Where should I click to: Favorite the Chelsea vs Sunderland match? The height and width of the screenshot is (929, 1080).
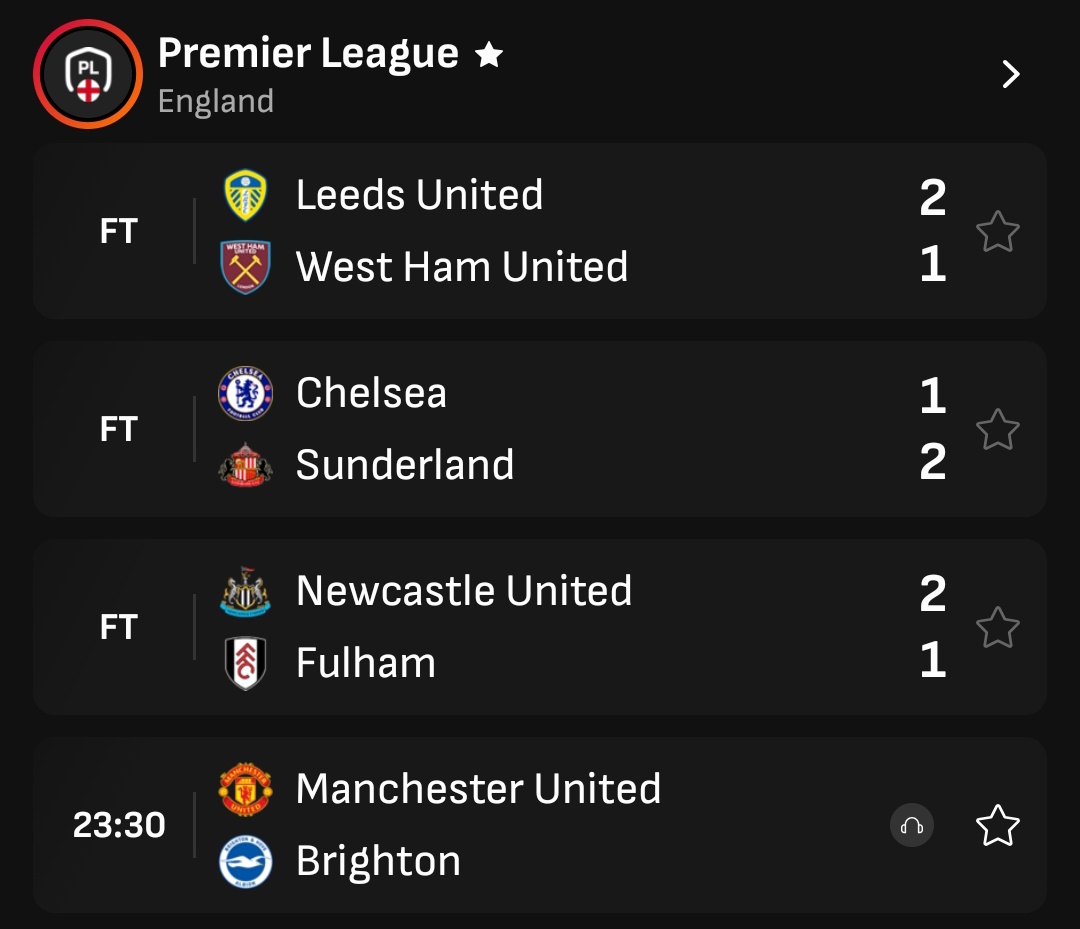pos(997,430)
